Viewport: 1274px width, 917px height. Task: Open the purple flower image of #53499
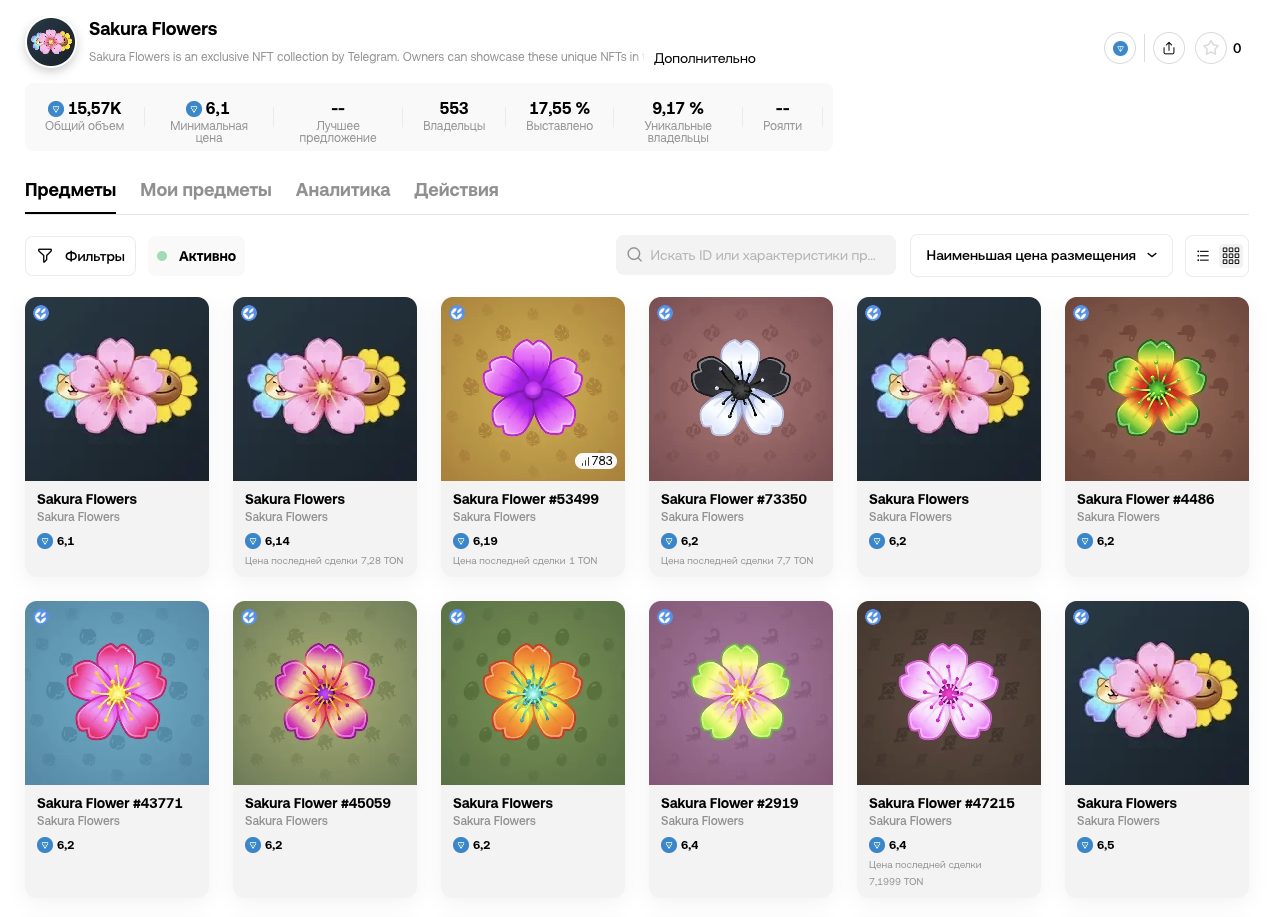click(533, 389)
